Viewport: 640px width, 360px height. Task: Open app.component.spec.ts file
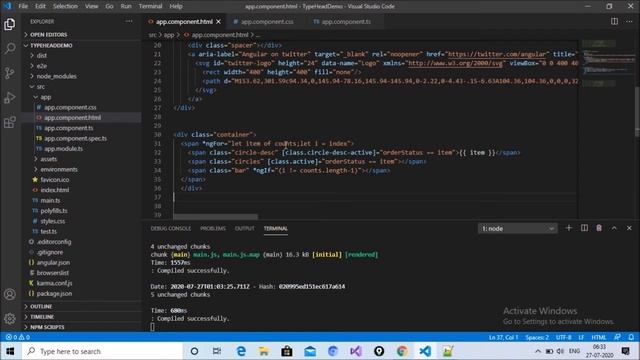click(82, 138)
